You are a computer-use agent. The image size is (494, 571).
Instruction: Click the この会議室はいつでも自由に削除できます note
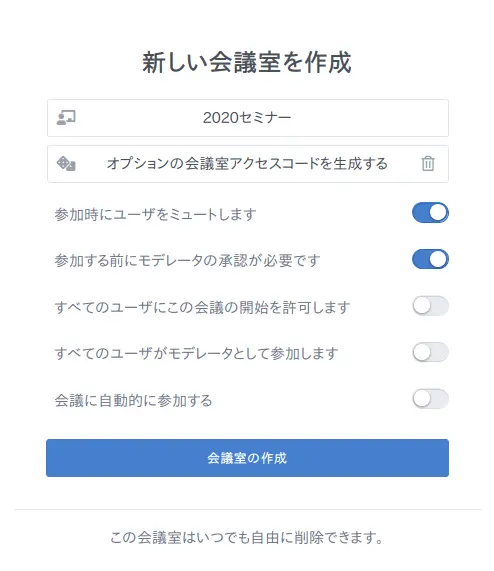coord(247,537)
